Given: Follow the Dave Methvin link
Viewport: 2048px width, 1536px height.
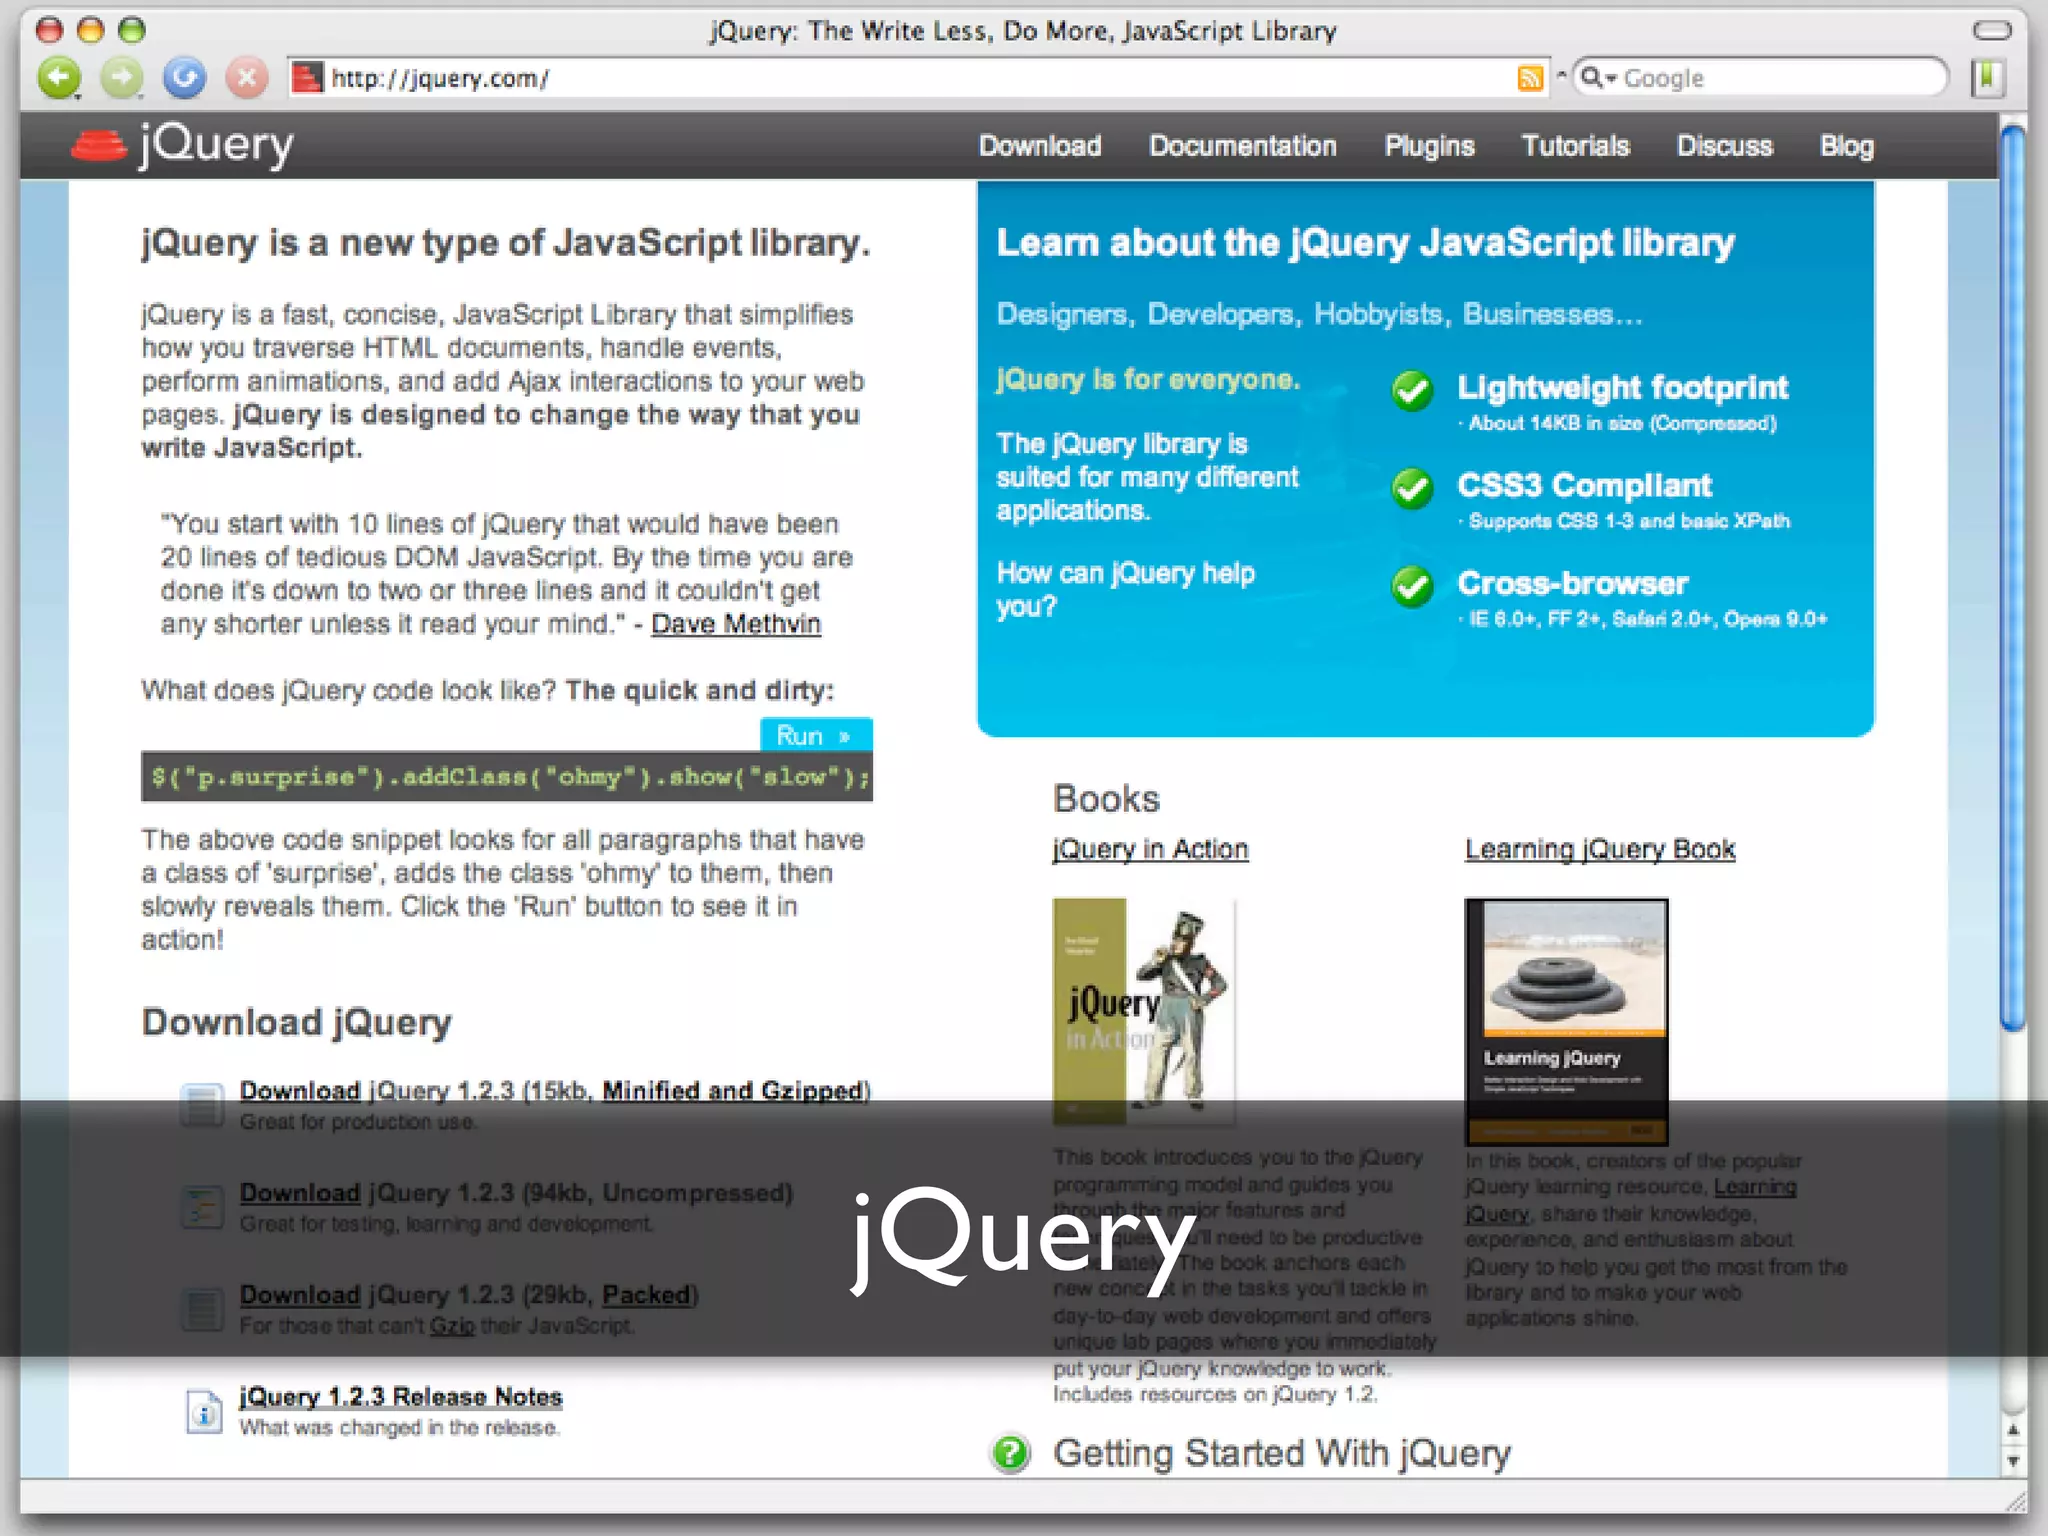Looking at the screenshot, I should coord(736,624).
